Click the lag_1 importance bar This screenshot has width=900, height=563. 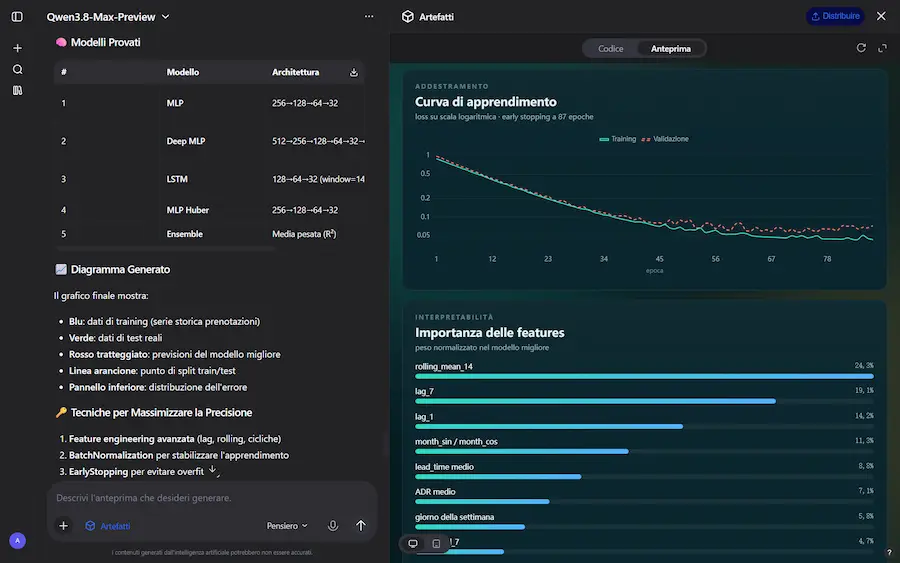tap(549, 426)
